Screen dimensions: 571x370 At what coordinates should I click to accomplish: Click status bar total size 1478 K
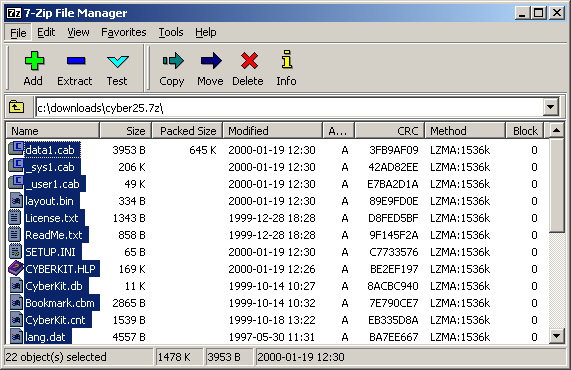(x=174, y=357)
